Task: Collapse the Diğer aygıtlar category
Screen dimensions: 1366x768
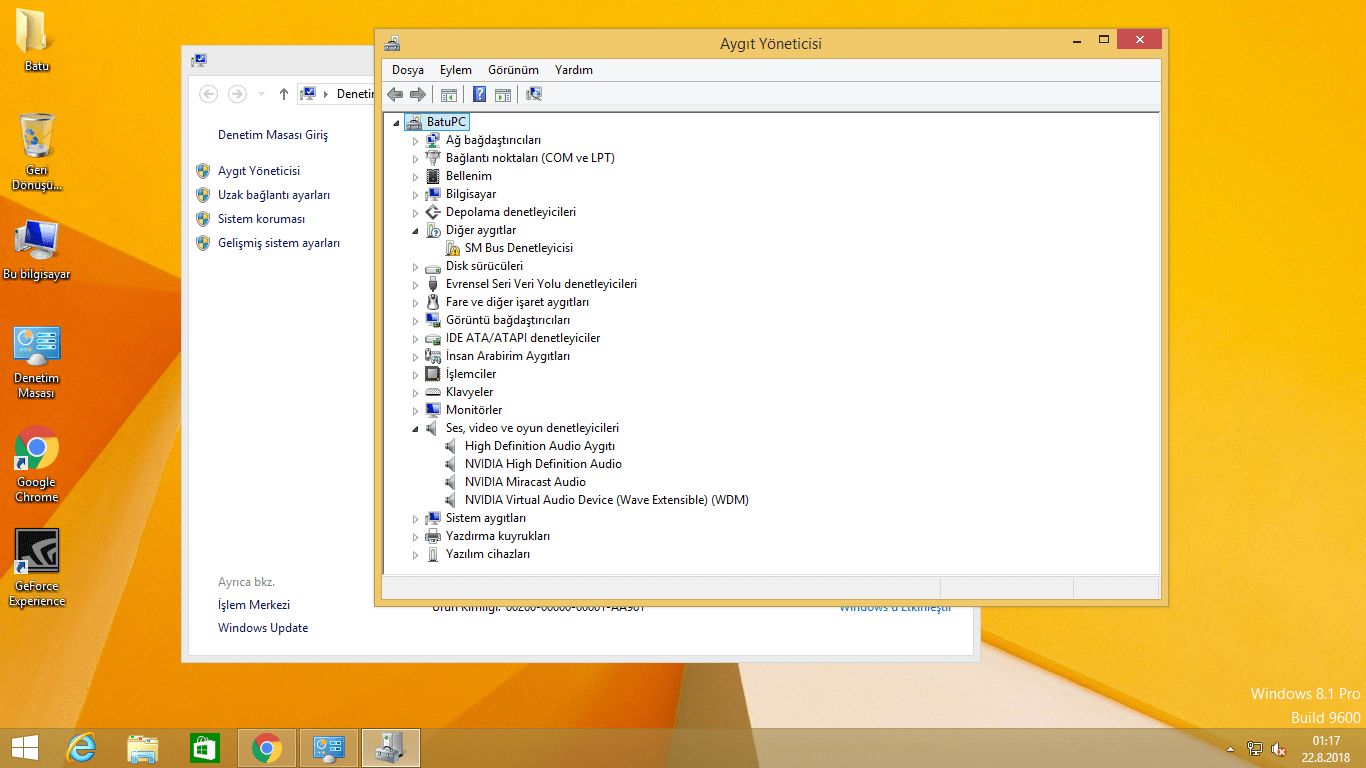Action: point(417,231)
